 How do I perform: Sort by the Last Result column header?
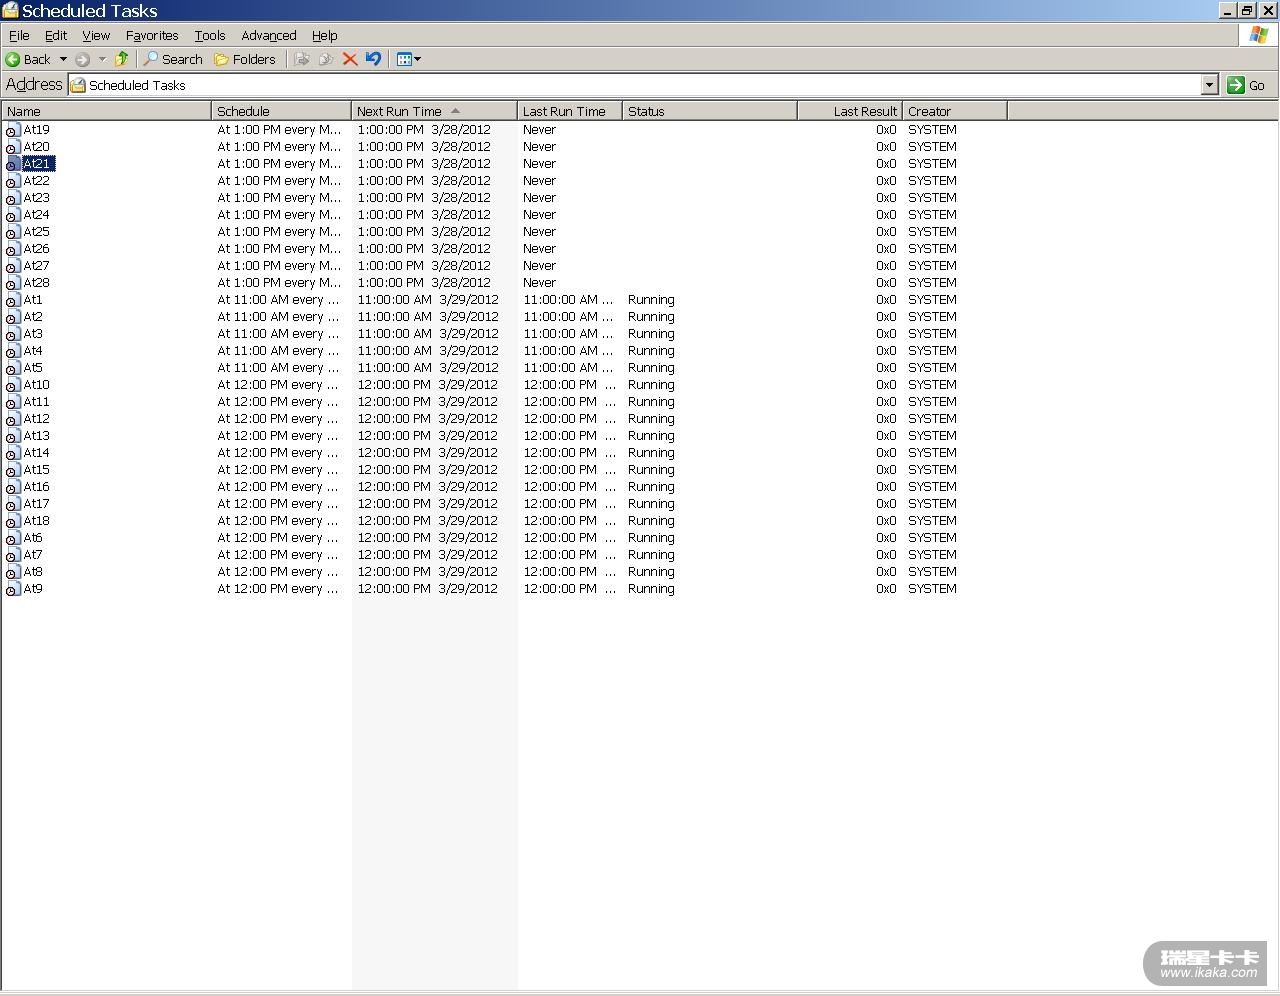click(x=850, y=111)
